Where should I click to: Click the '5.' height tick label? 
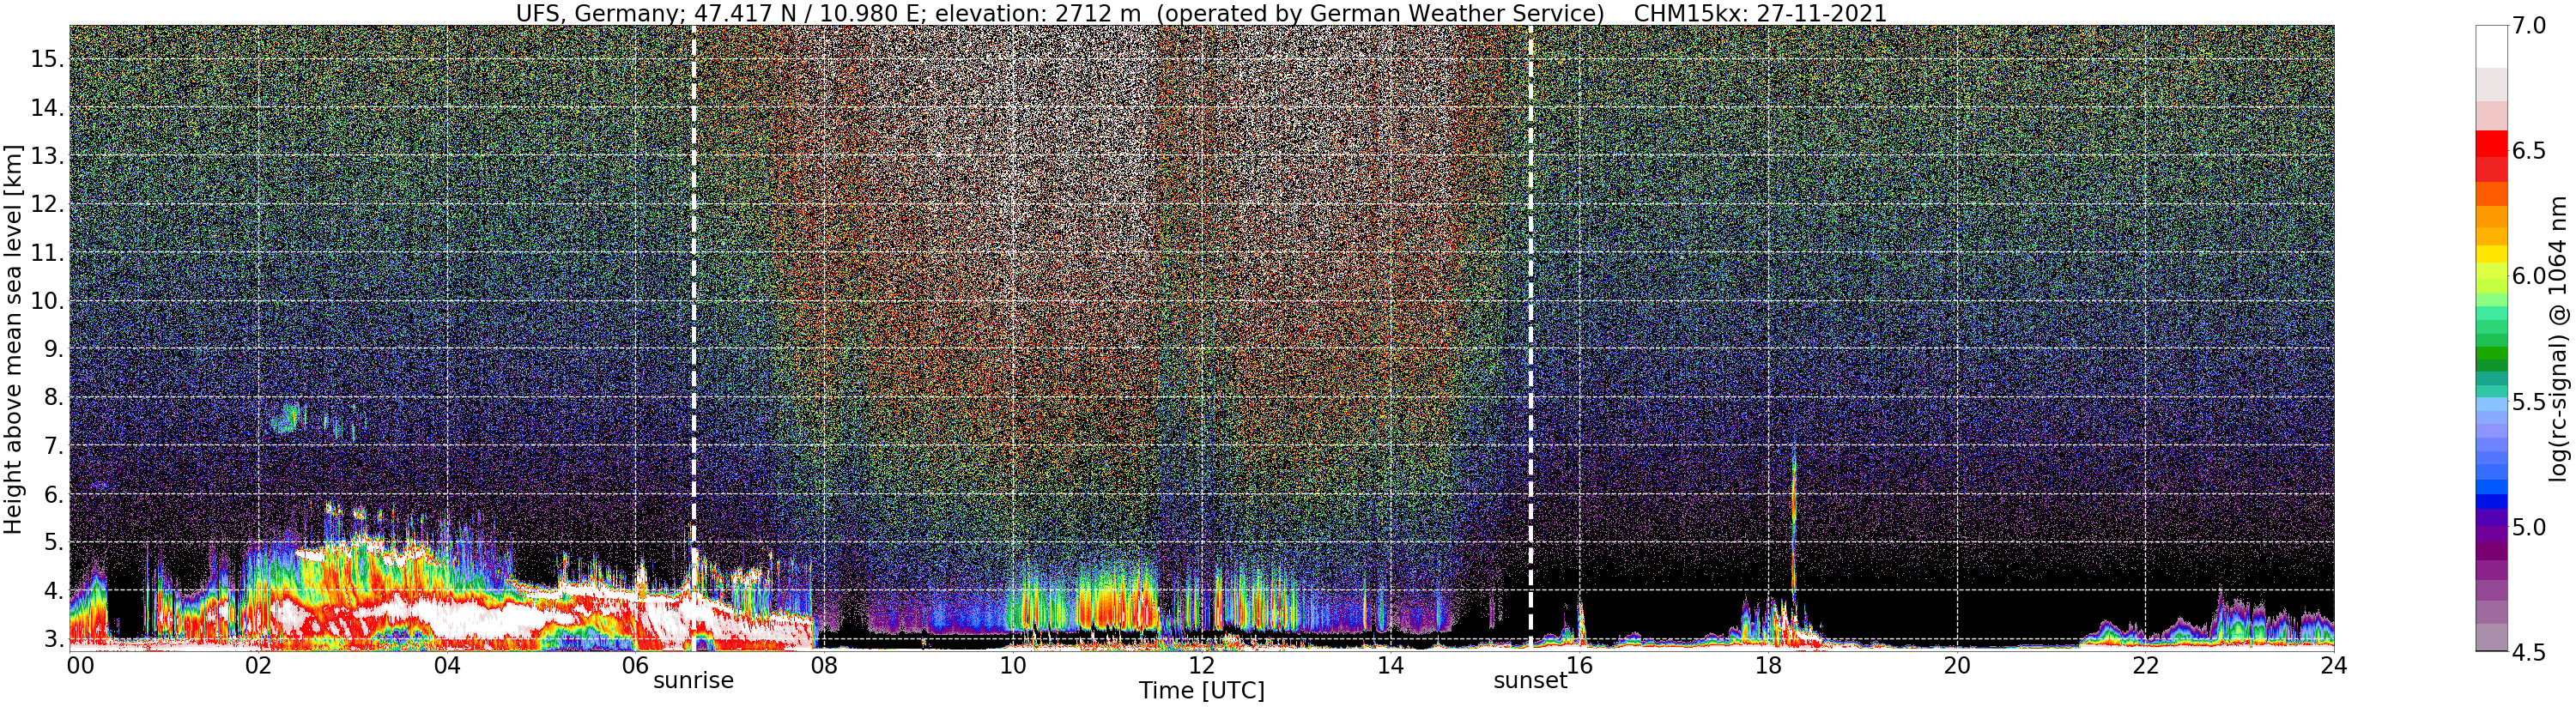tap(52, 543)
